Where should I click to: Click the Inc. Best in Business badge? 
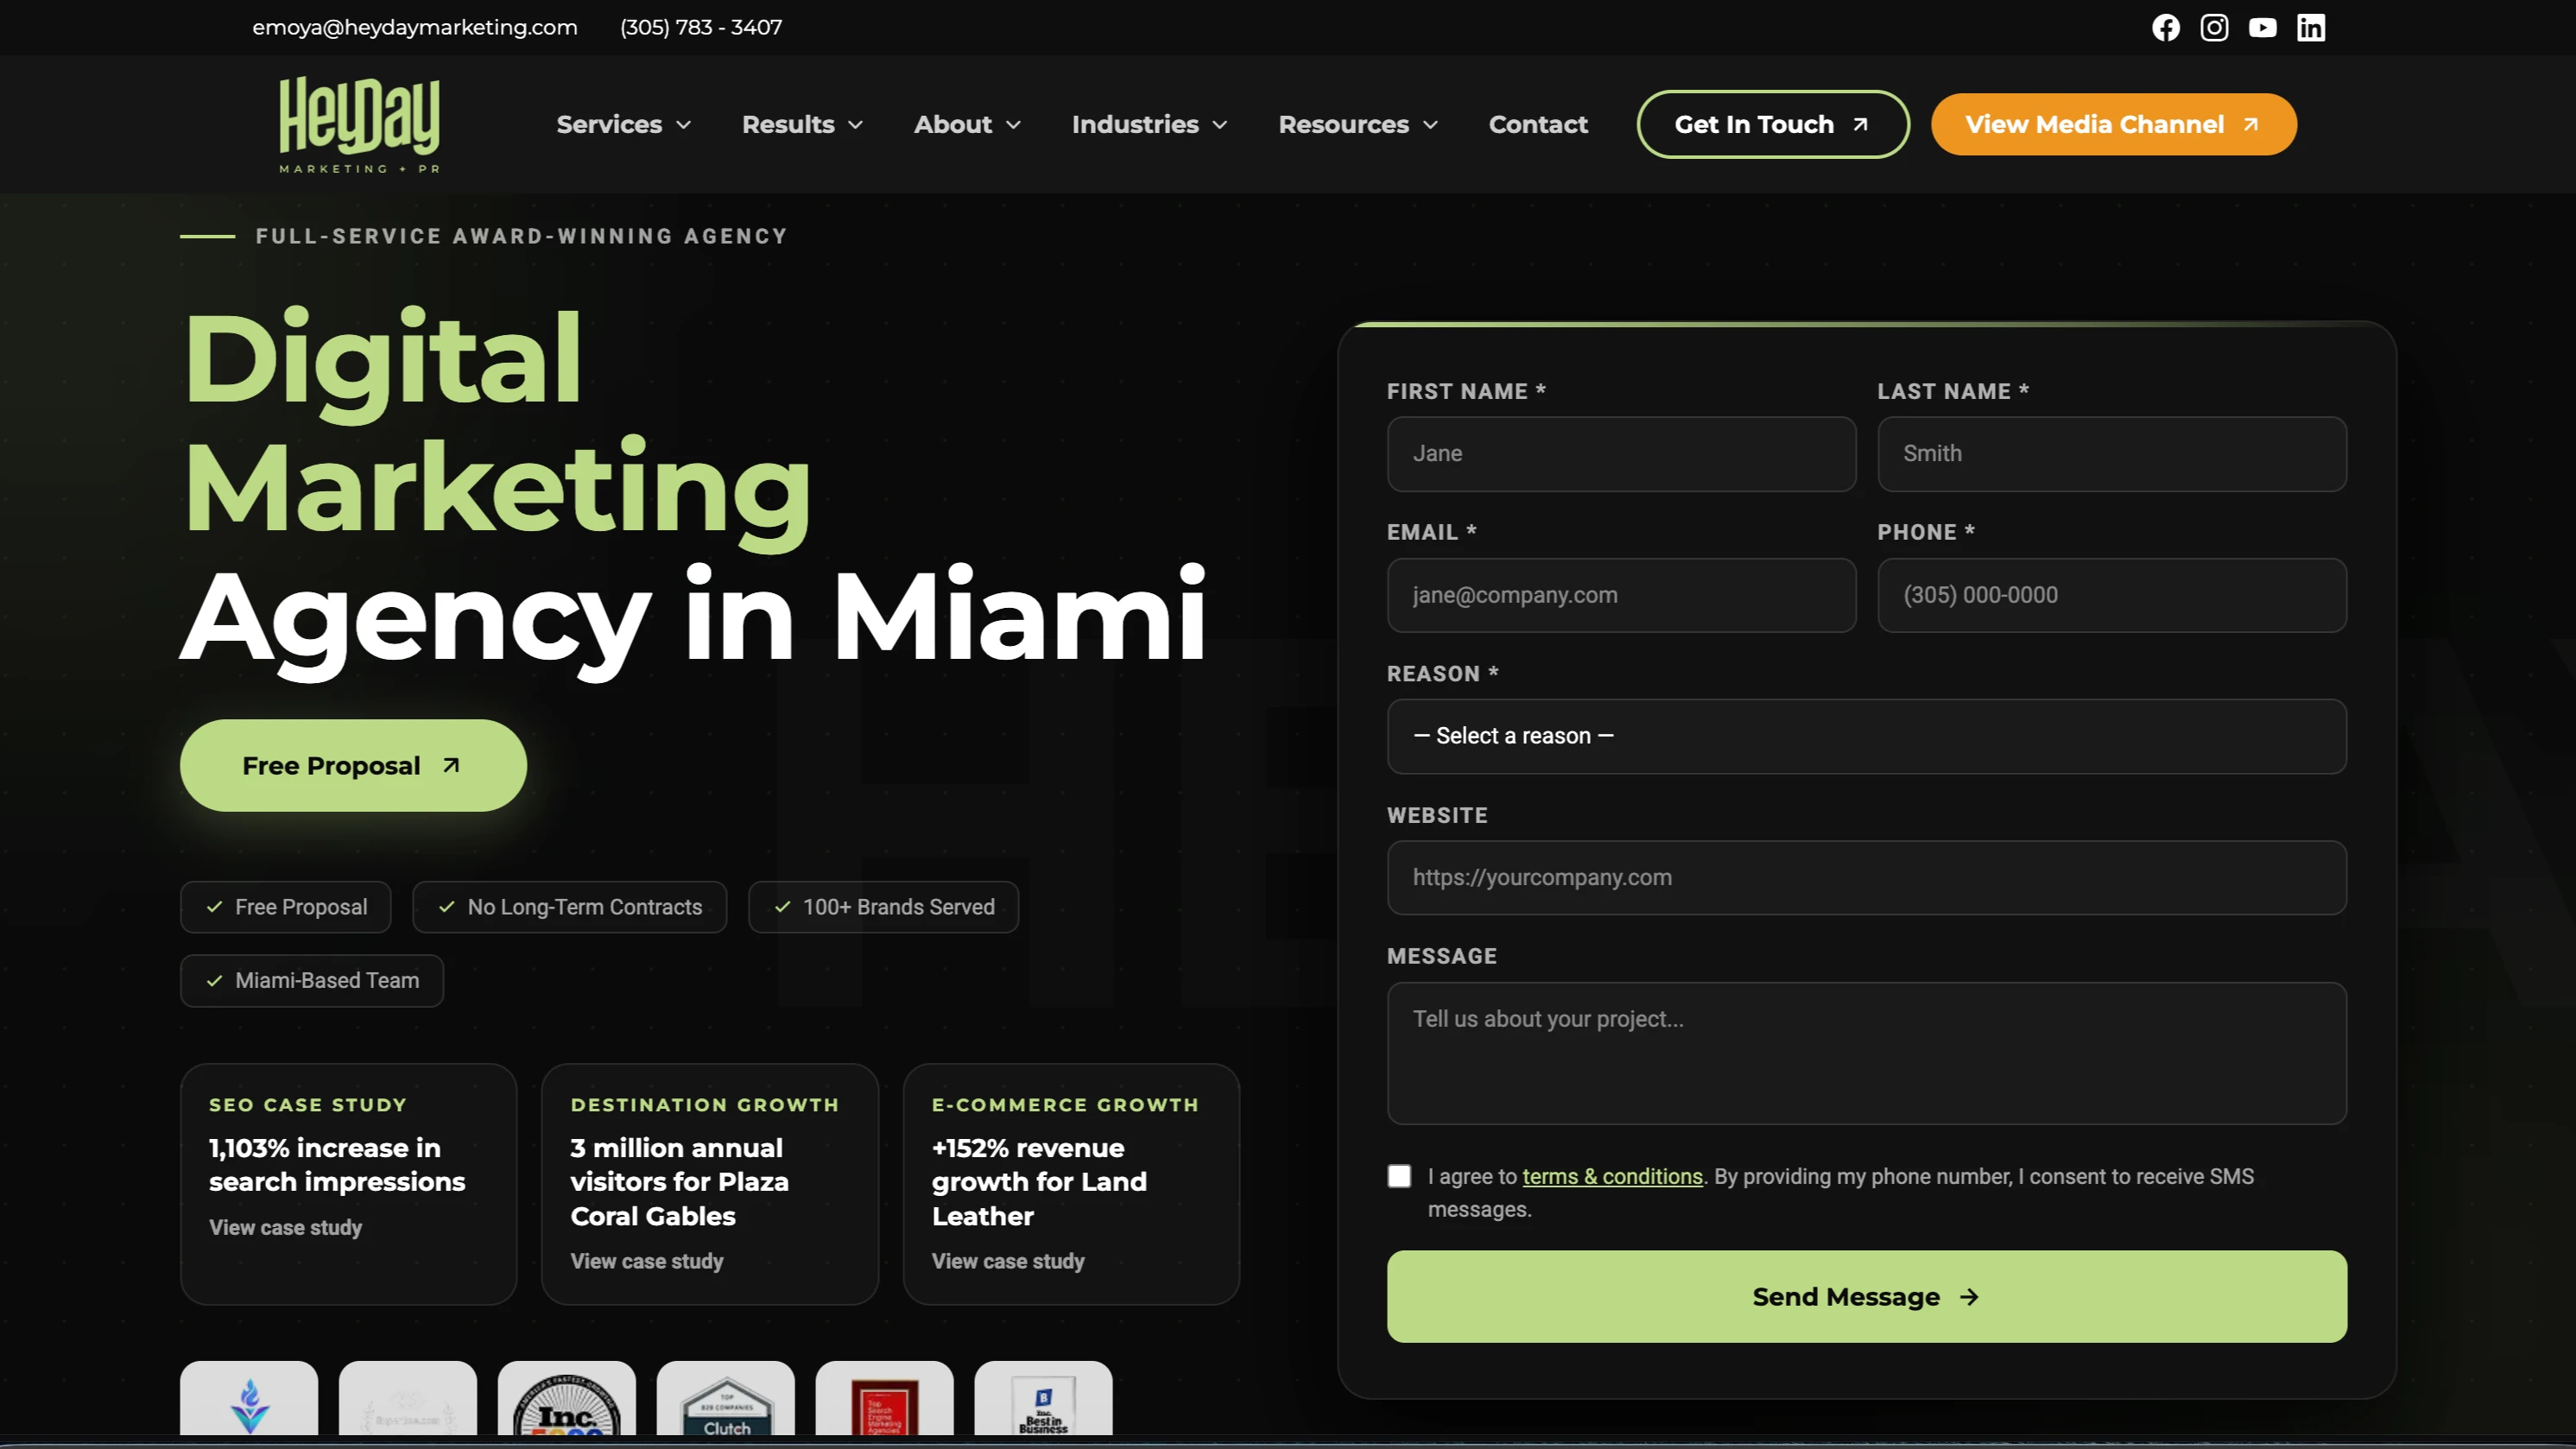click(x=1044, y=1398)
